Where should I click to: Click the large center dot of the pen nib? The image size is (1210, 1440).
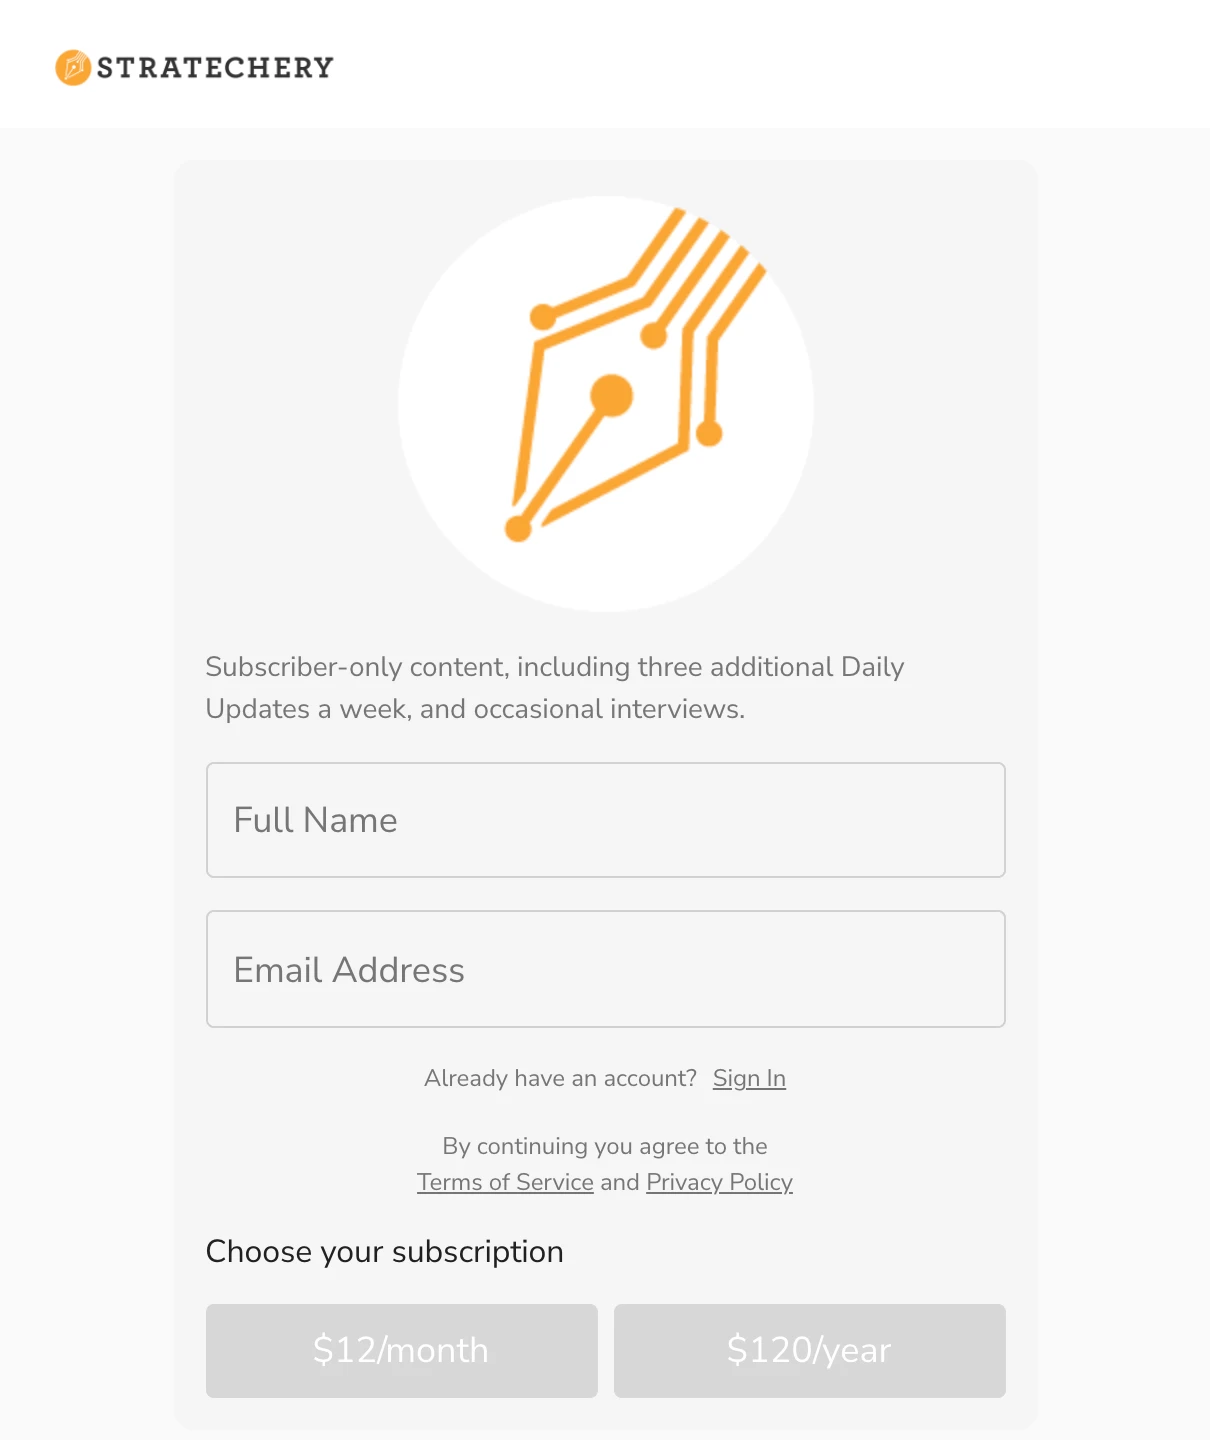pos(611,395)
